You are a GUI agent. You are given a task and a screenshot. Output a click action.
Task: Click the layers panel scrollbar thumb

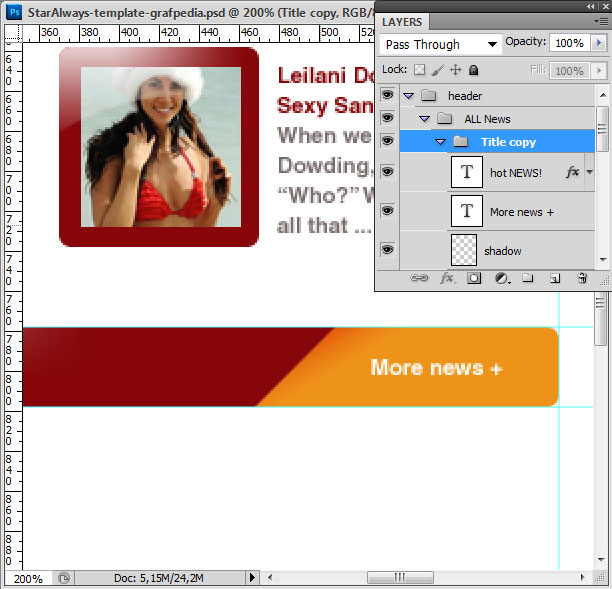603,129
